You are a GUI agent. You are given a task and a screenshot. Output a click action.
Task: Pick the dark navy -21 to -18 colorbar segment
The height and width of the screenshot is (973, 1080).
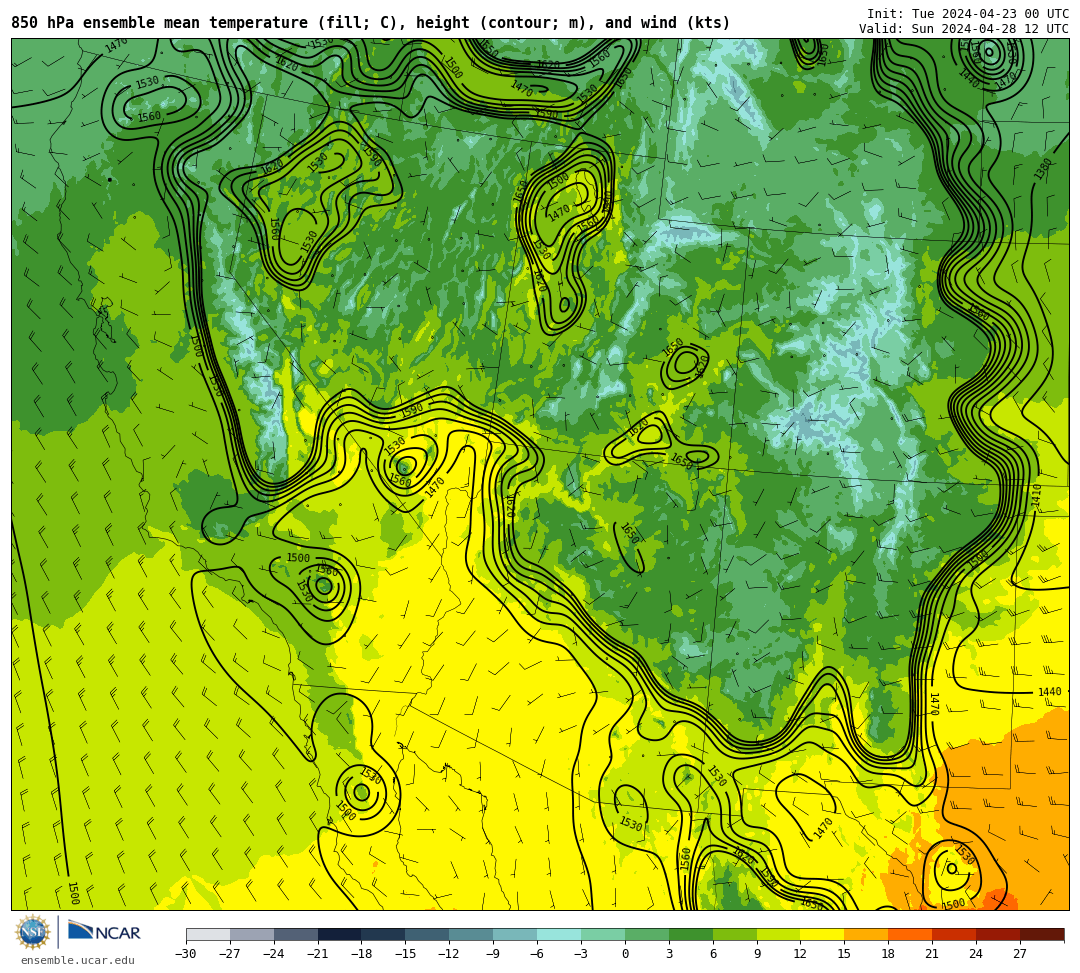[340, 934]
